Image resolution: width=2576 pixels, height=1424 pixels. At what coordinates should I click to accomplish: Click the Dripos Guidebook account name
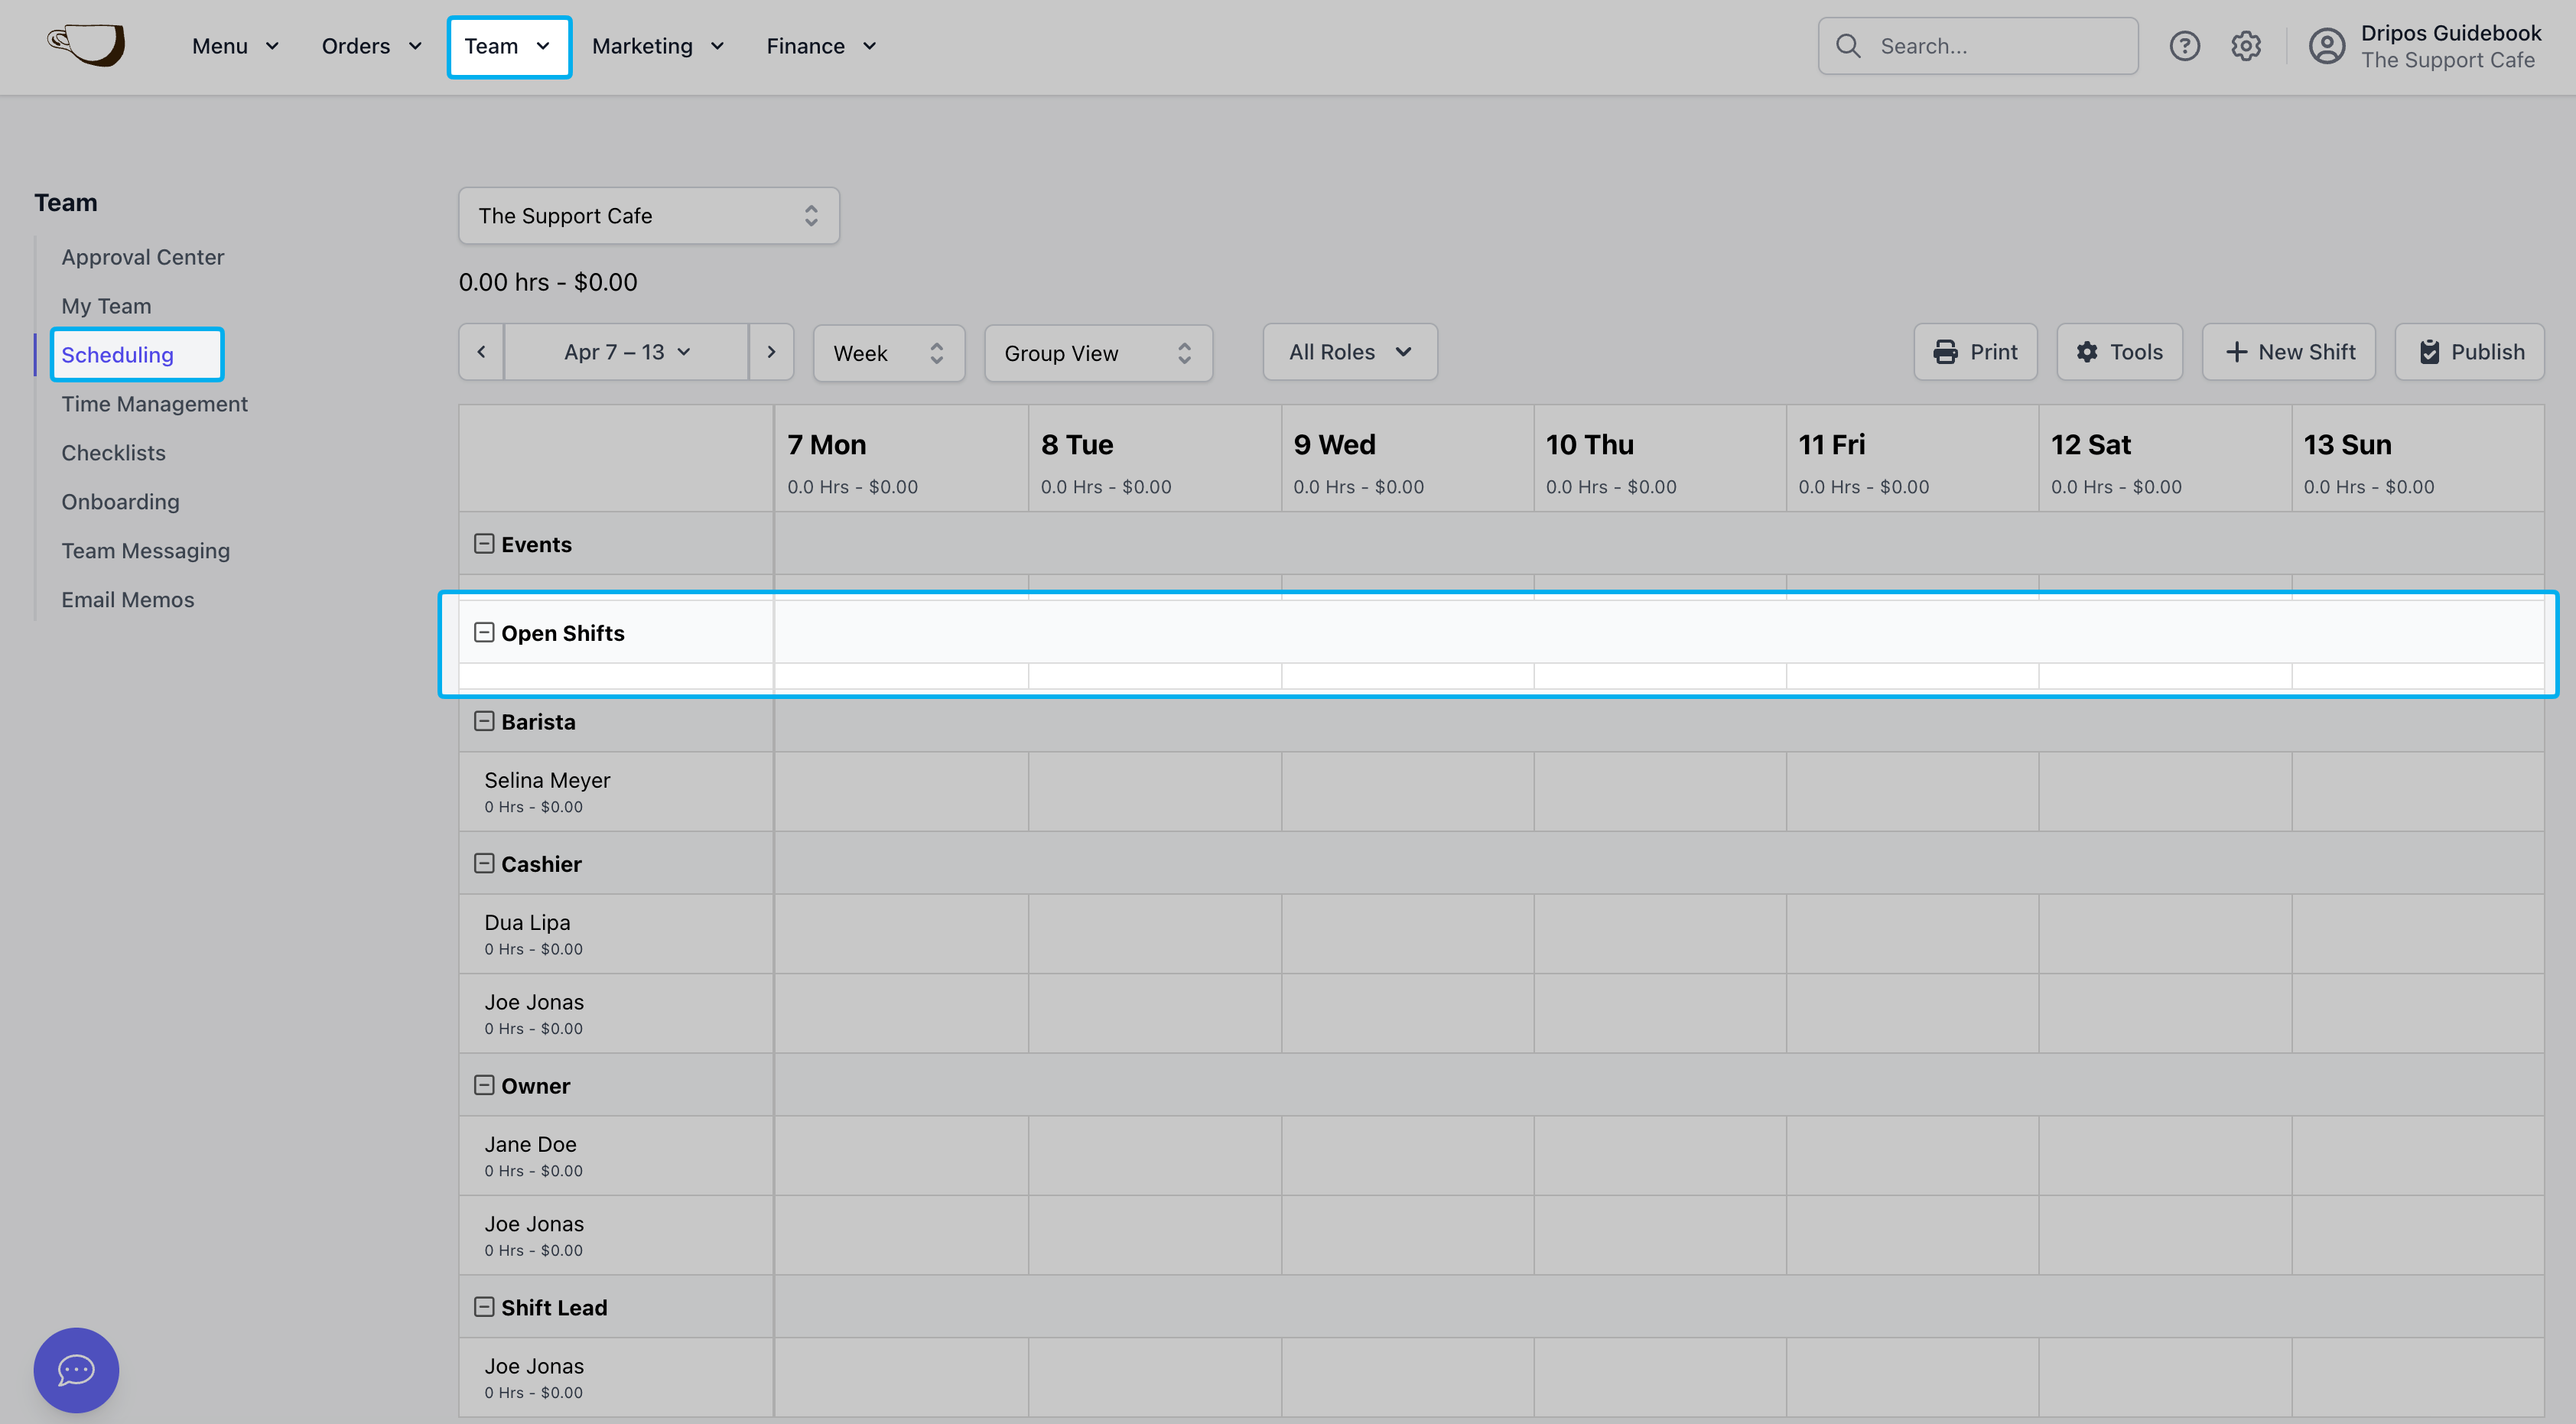(x=2450, y=33)
